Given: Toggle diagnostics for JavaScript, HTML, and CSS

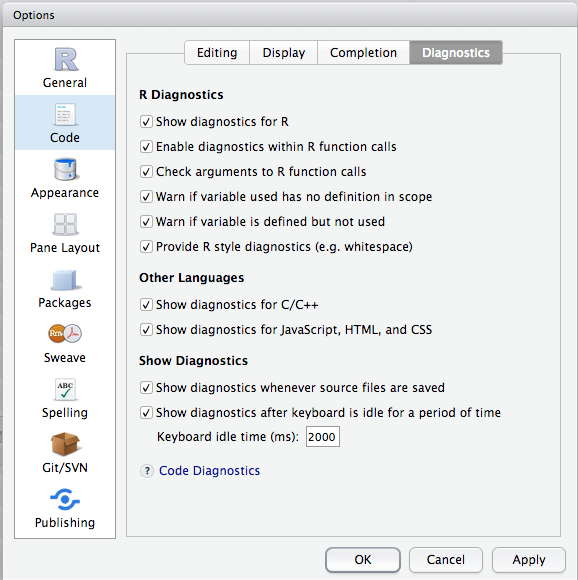Looking at the screenshot, I should 146,330.
